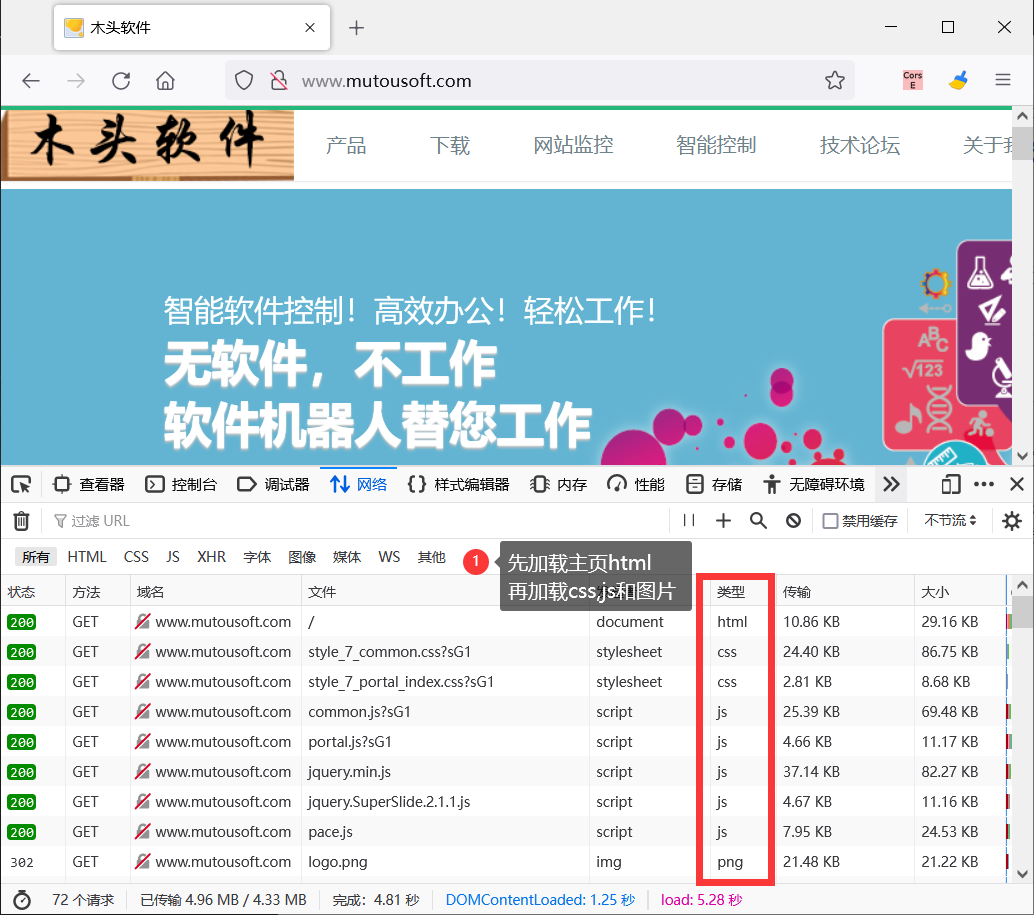Filter requests by CSS
1034x915 pixels.
(x=137, y=557)
